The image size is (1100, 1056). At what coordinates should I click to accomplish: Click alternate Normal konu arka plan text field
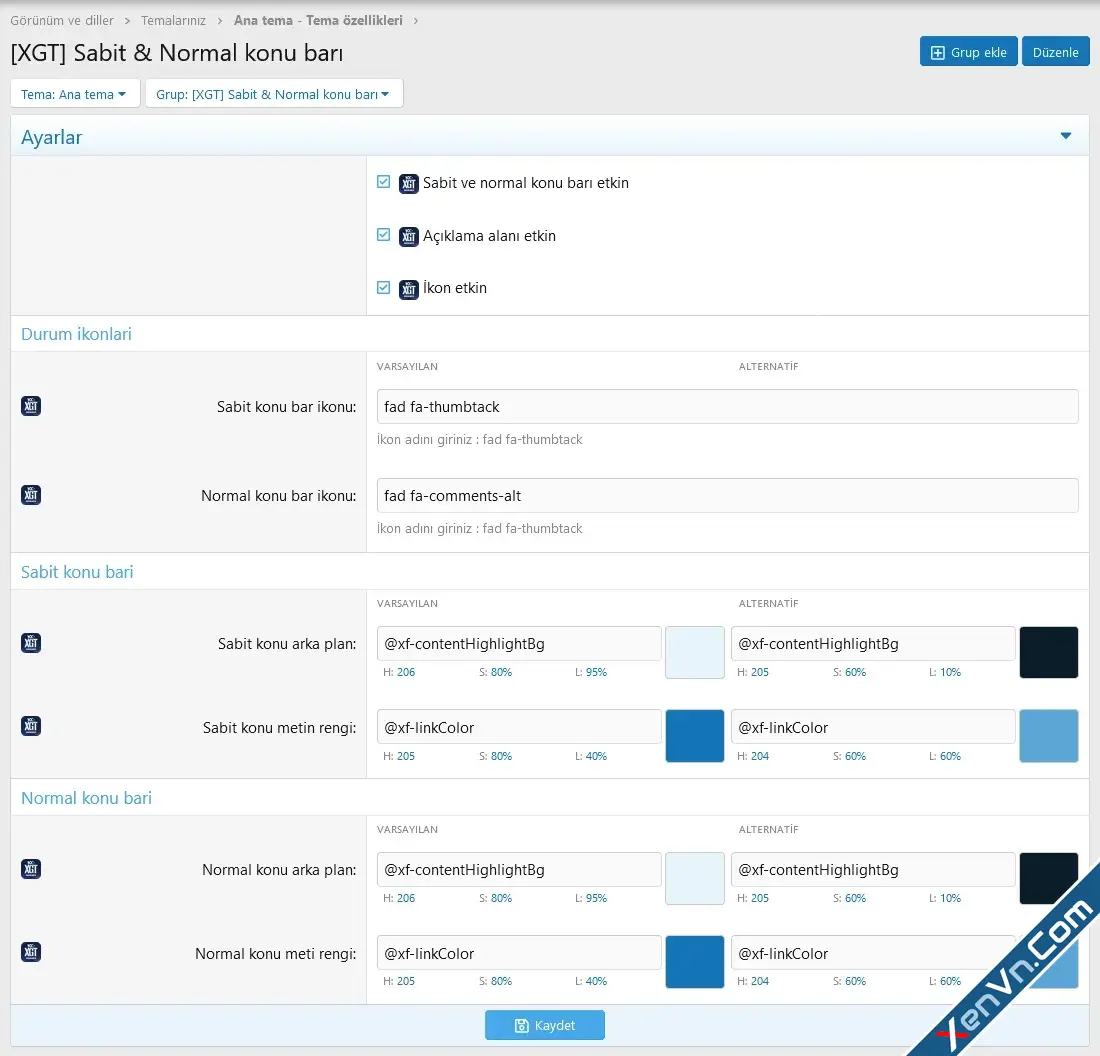point(873,869)
